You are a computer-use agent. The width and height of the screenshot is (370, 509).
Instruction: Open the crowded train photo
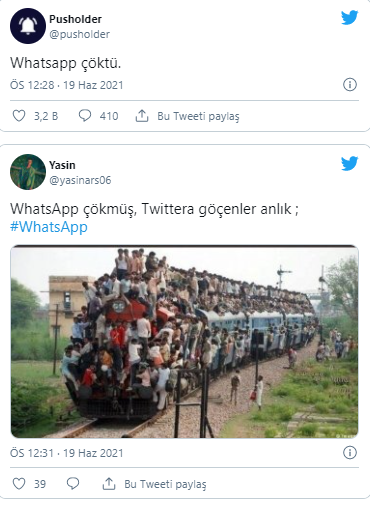point(184,342)
